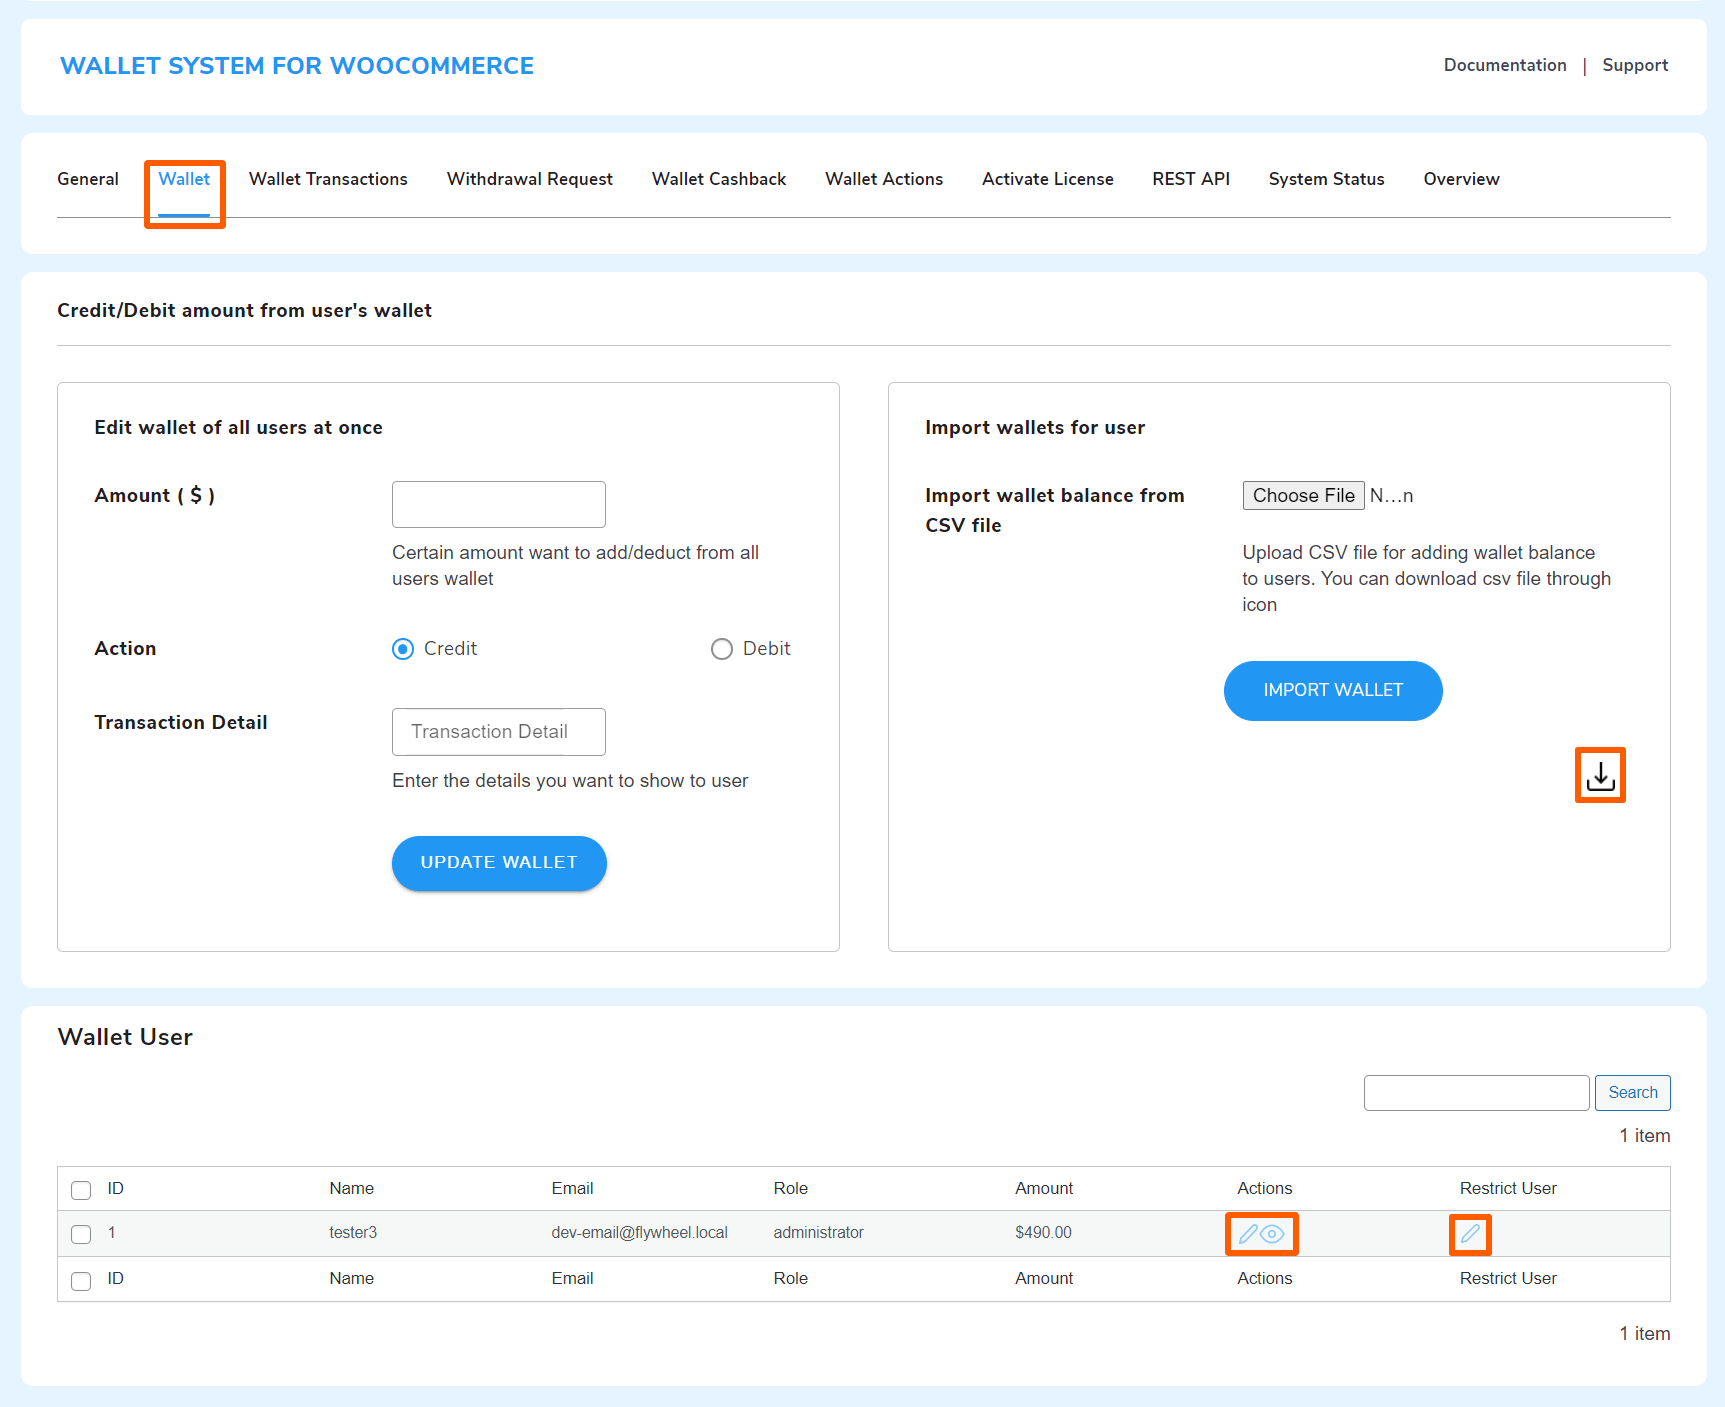The height and width of the screenshot is (1407, 1725).
Task: Click the Role column header at top
Action: (790, 1188)
